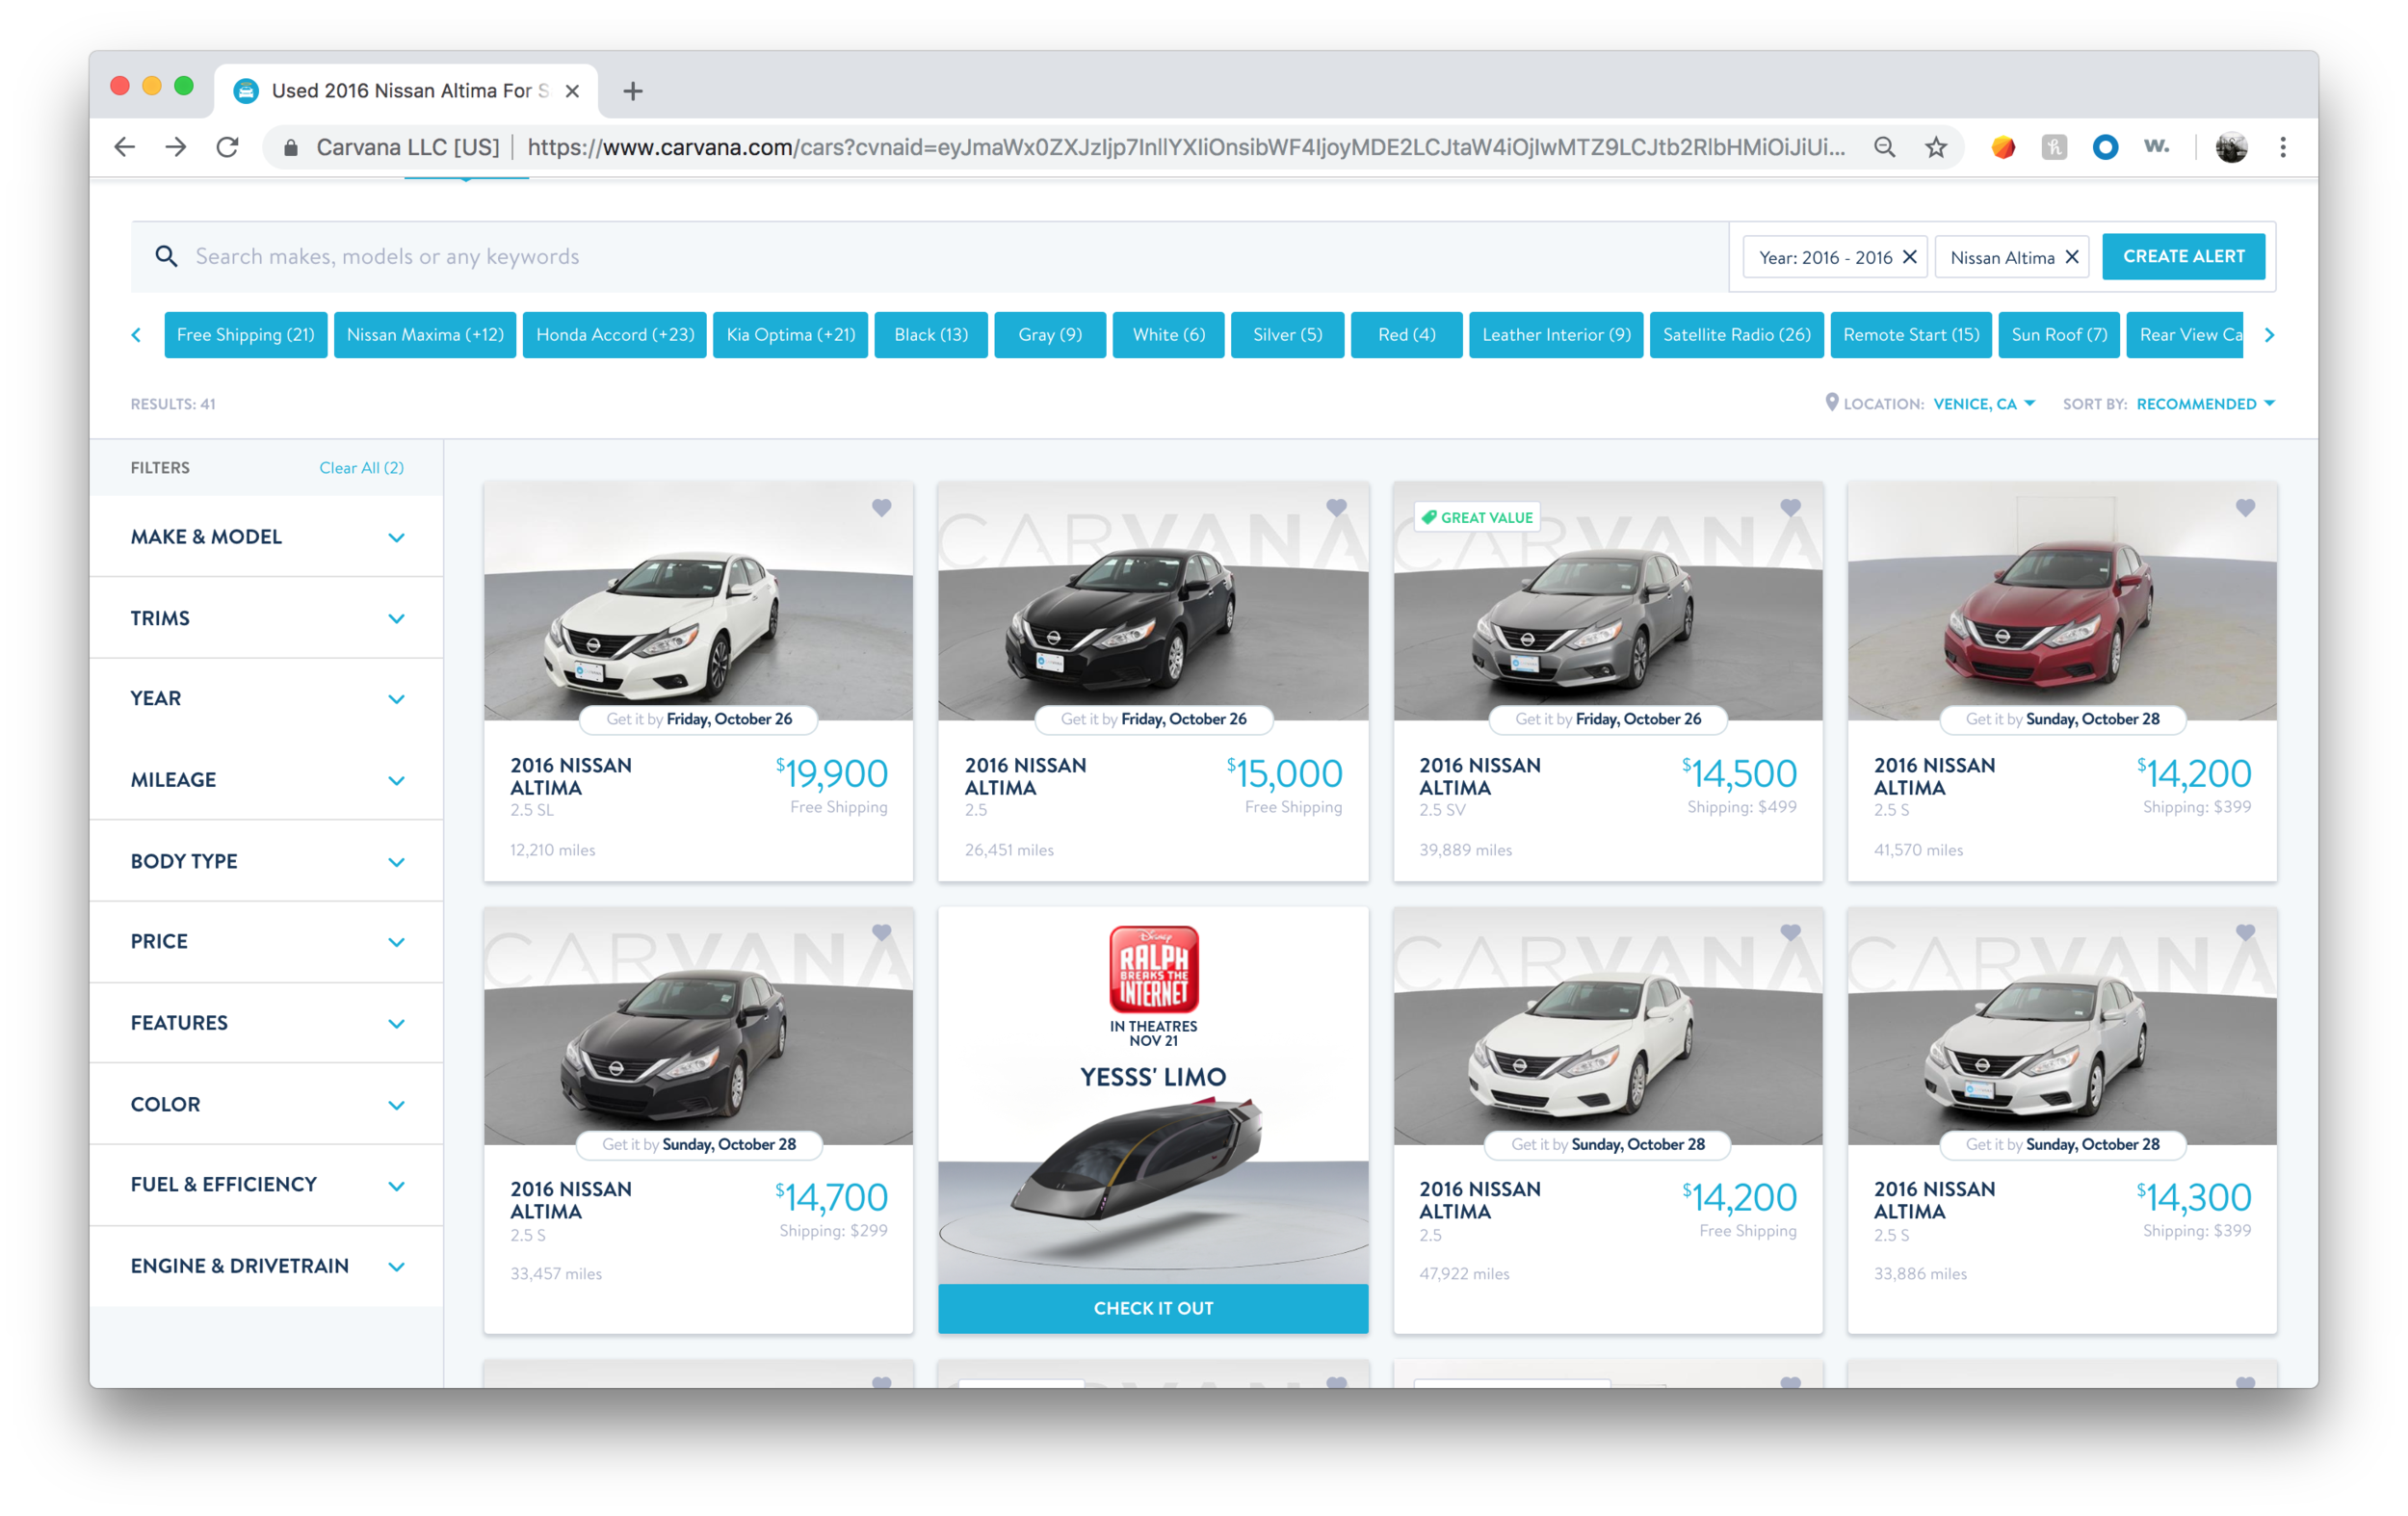Click the Ralph Breaks the Internet logo
The width and height of the screenshot is (2408, 1516).
point(1153,969)
